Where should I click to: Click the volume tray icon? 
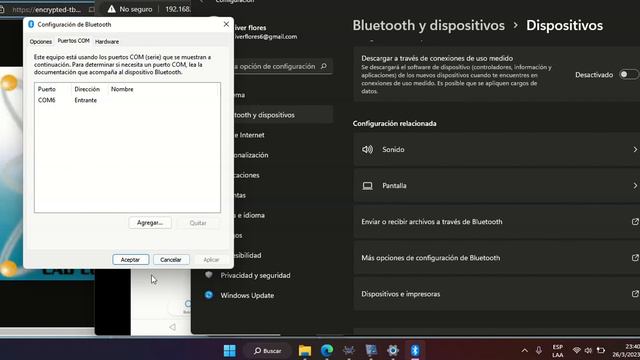click(588, 351)
